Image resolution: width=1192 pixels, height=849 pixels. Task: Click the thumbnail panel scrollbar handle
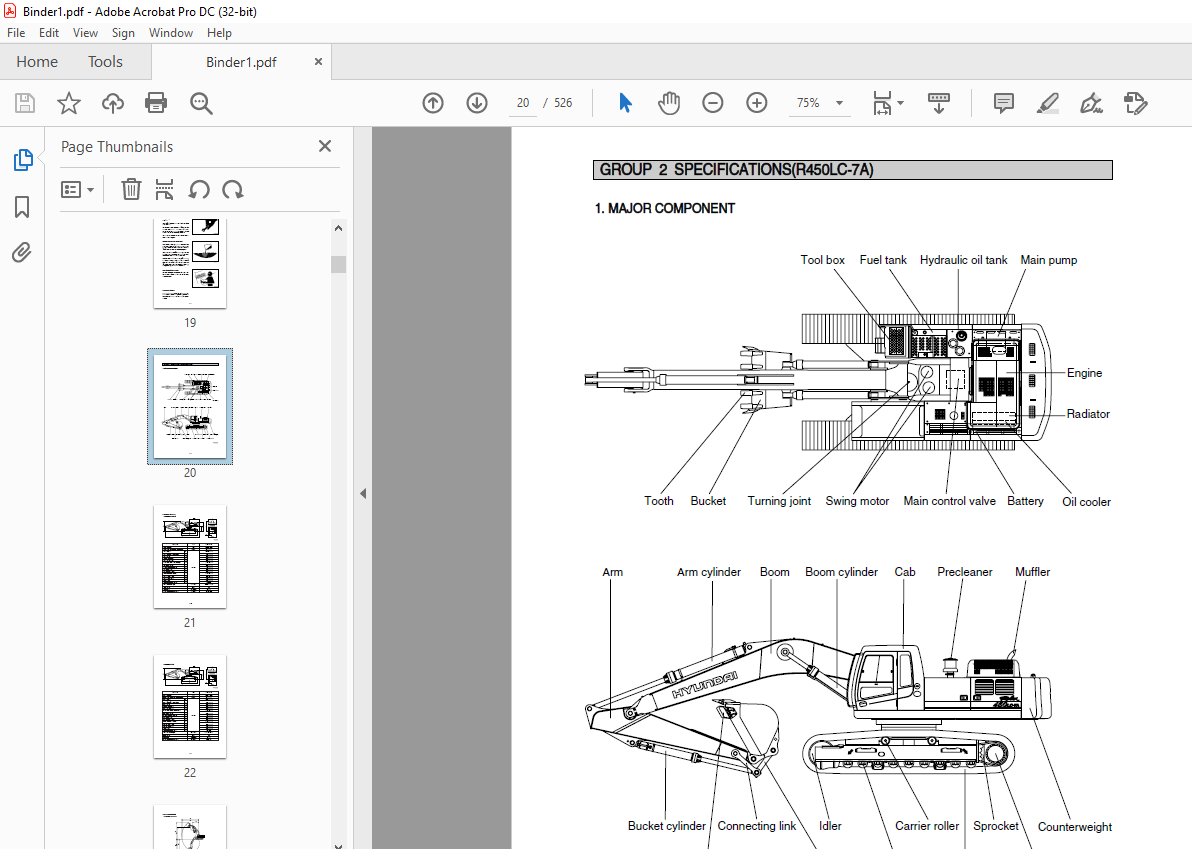tap(339, 264)
